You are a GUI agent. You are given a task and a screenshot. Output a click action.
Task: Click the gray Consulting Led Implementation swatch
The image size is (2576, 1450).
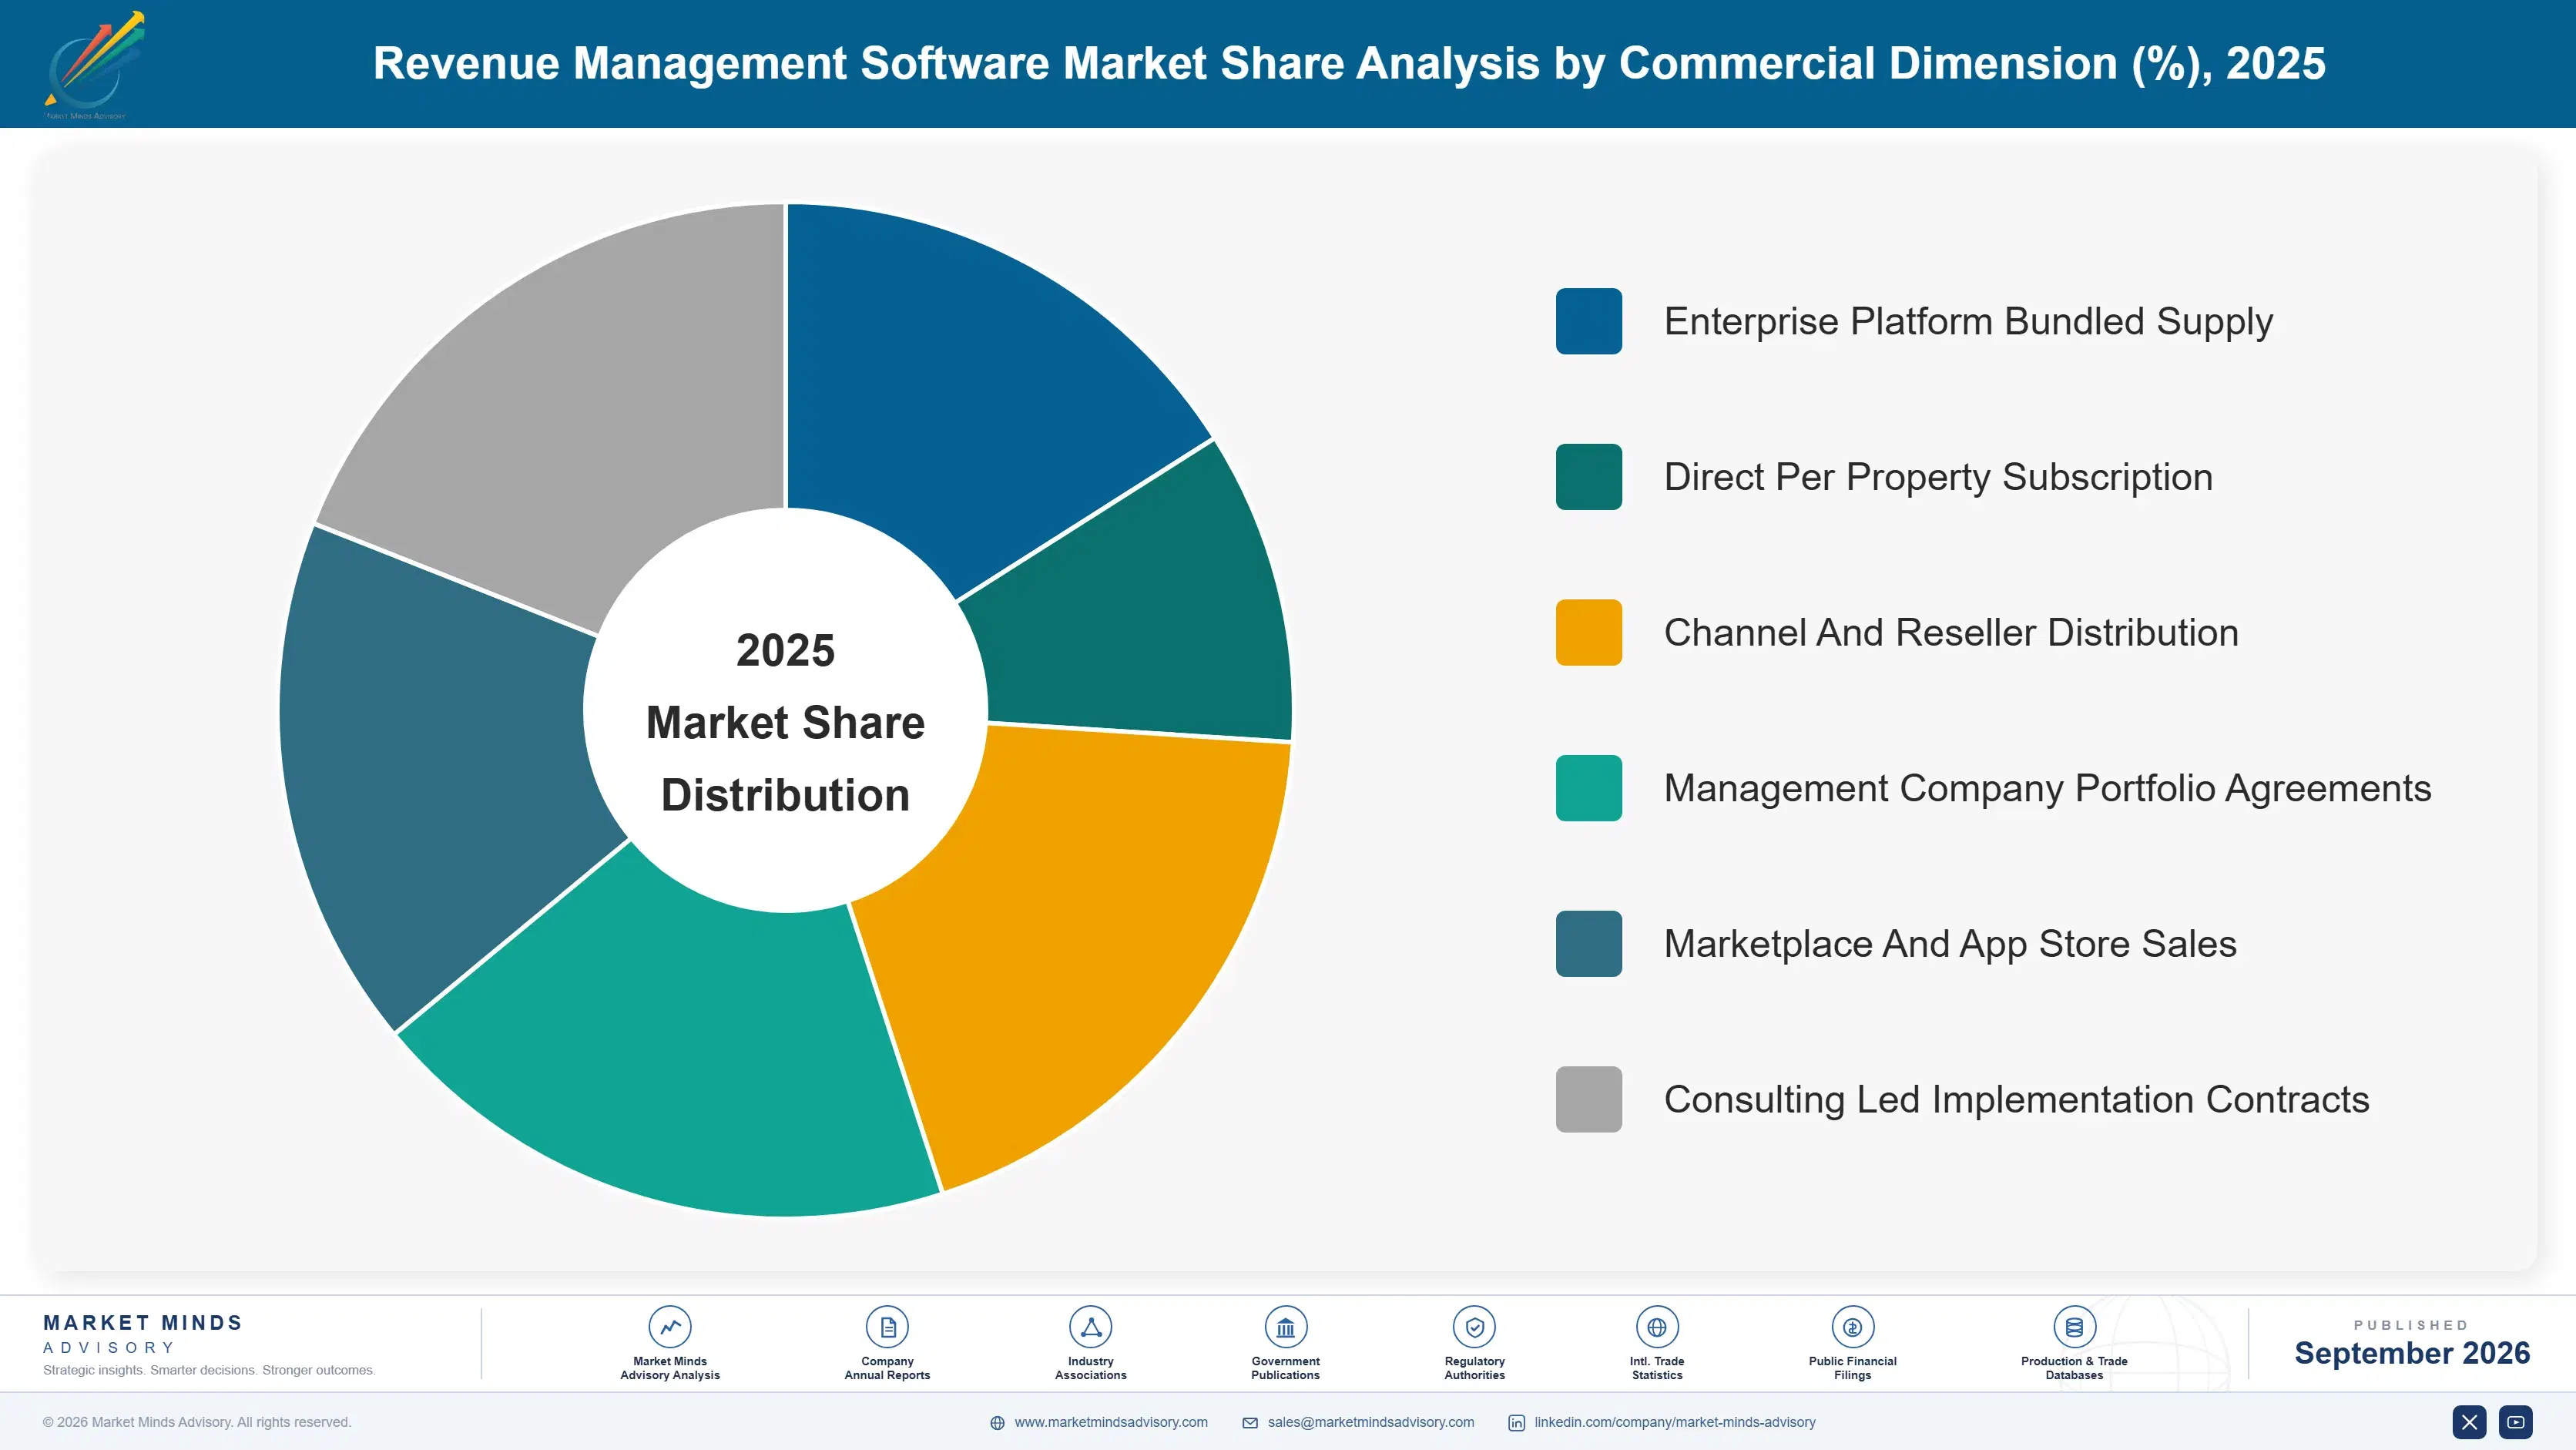click(x=1588, y=1099)
